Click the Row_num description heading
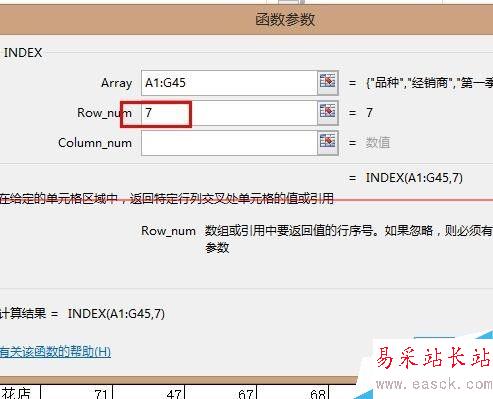The width and height of the screenshot is (493, 399). [168, 231]
